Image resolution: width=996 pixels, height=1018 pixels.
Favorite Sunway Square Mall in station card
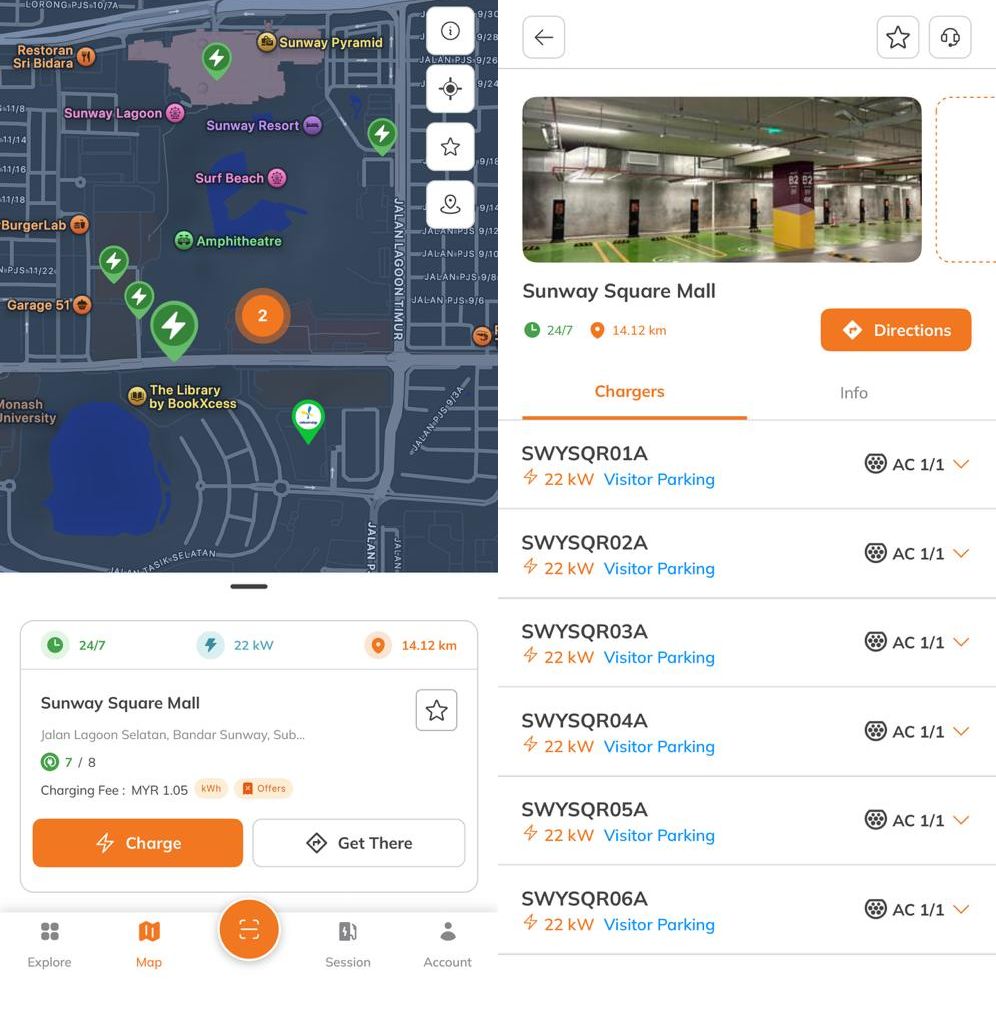click(436, 710)
